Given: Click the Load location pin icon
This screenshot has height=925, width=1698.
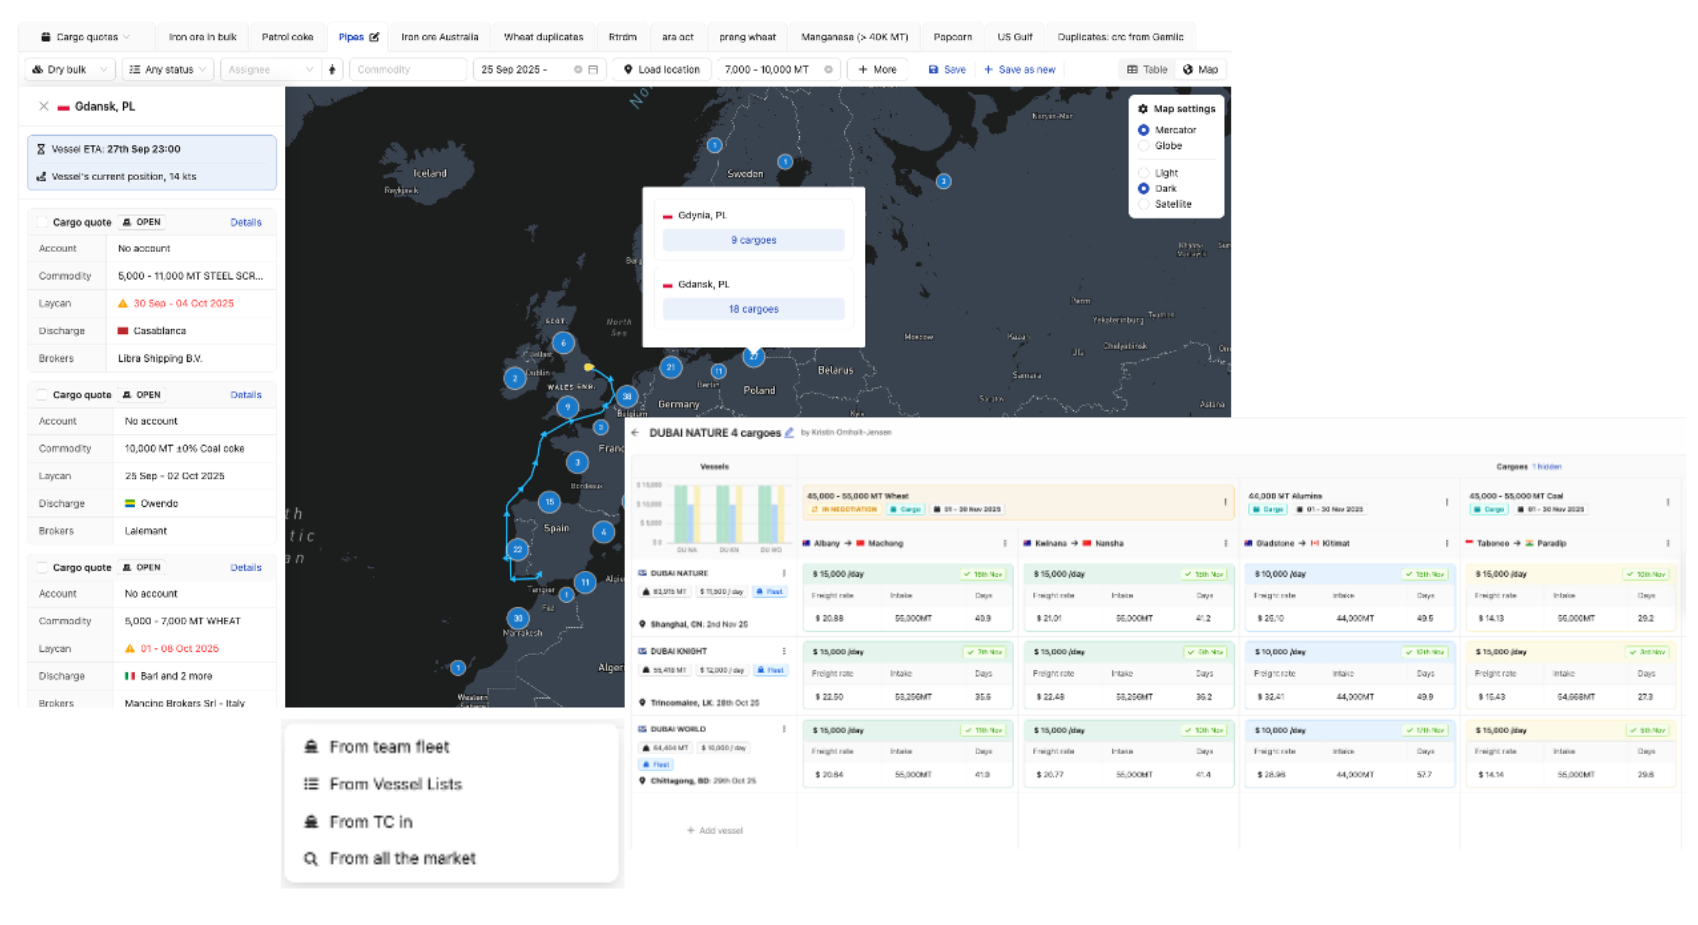Looking at the screenshot, I should (628, 69).
